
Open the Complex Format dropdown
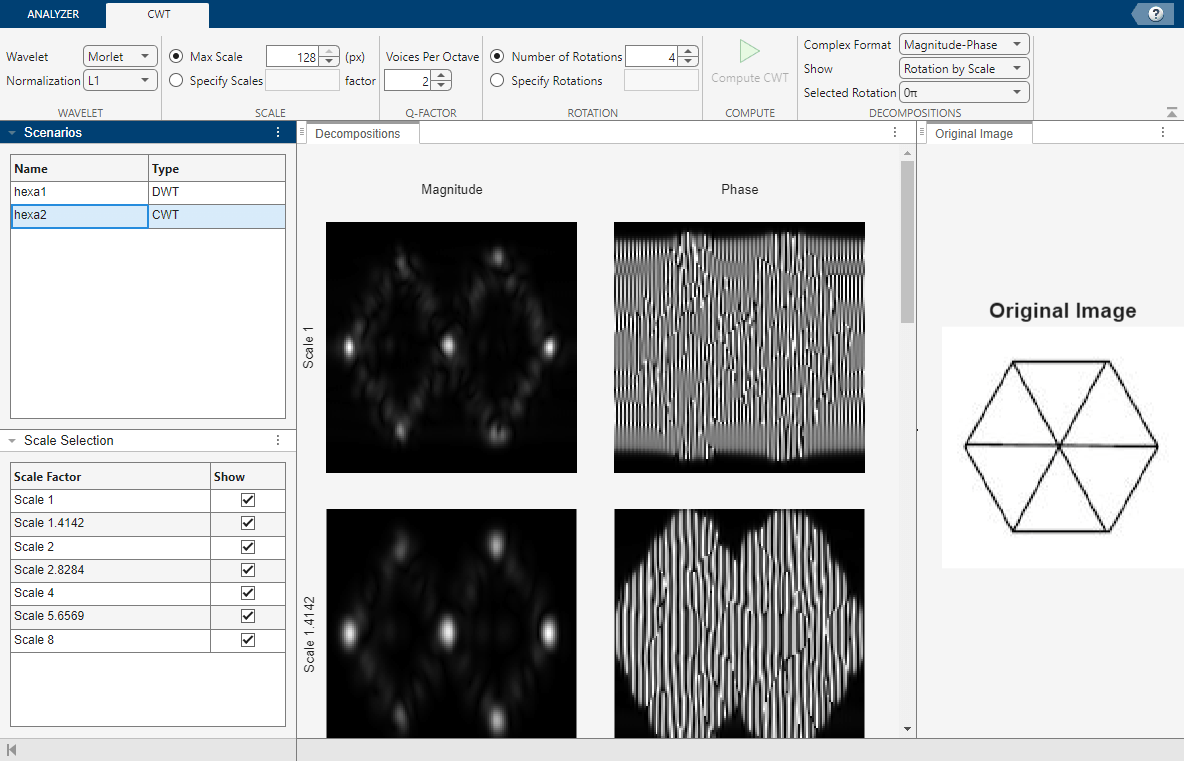pos(964,45)
